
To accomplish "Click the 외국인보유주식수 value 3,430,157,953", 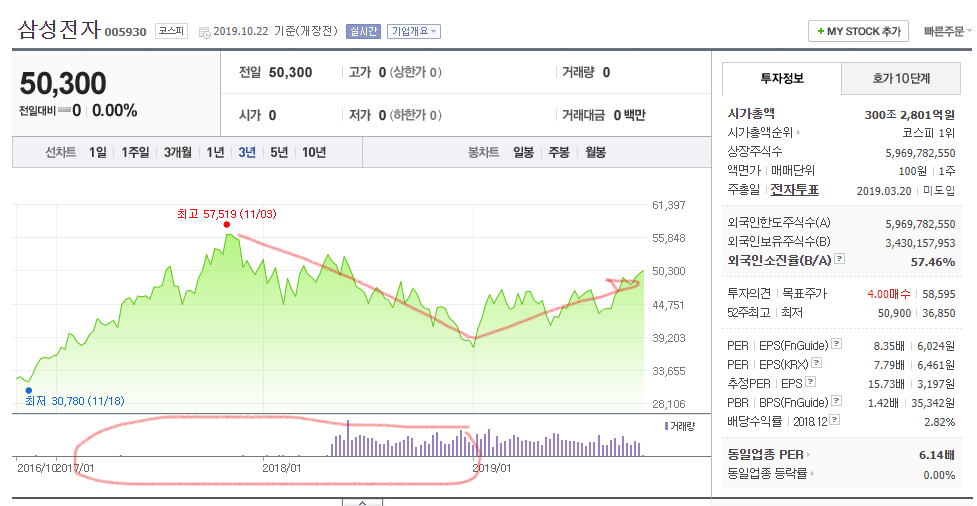I will point(920,242).
